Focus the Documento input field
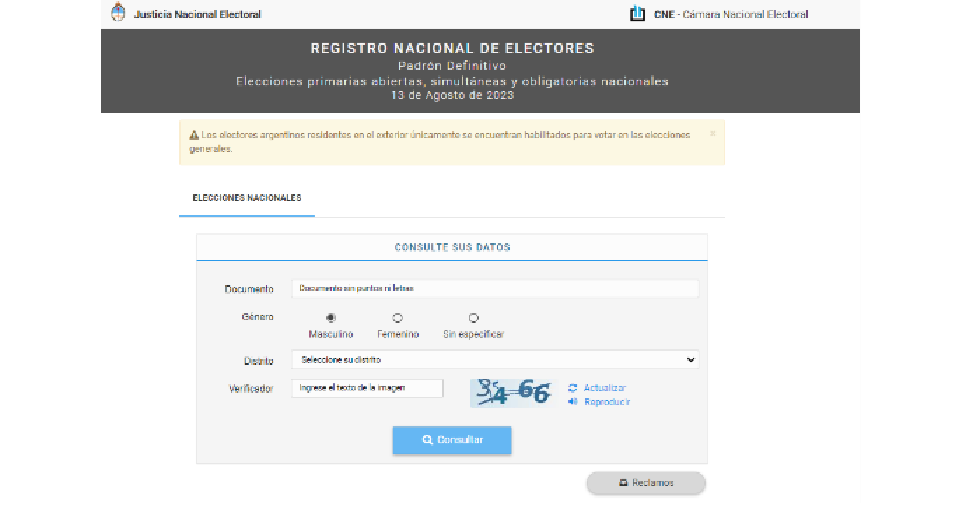973x506 pixels. coord(495,289)
